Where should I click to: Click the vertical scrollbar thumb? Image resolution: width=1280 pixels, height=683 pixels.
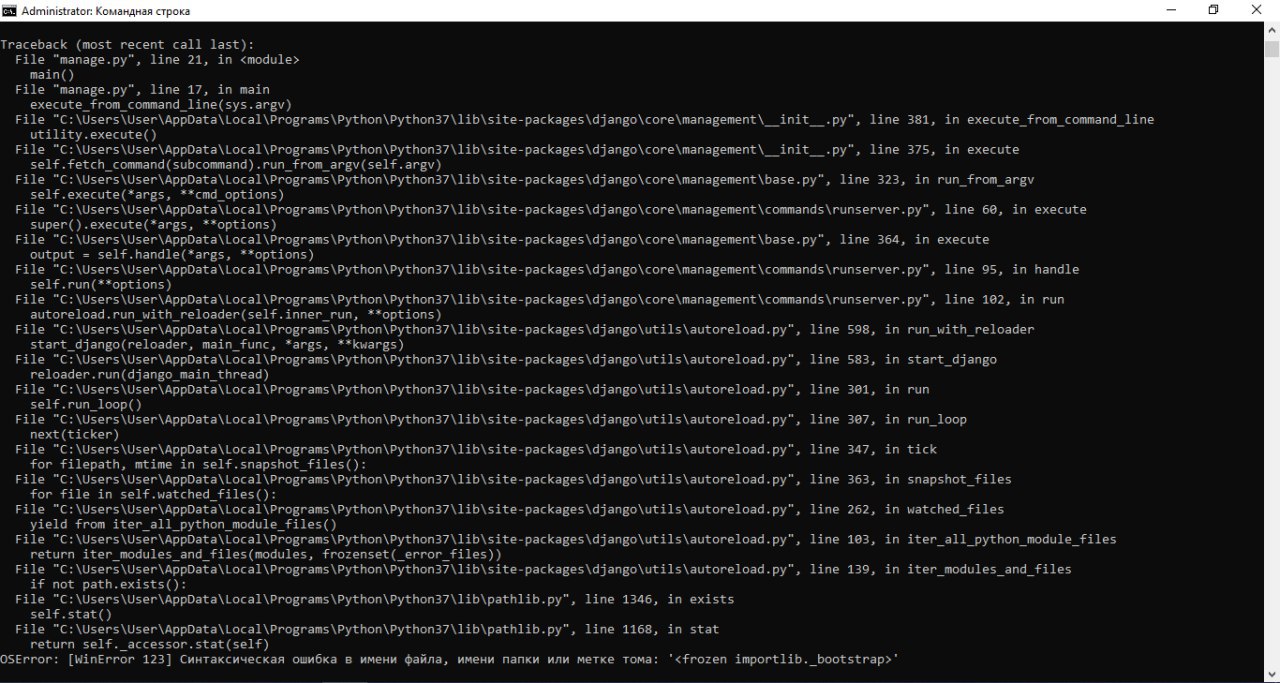point(1271,50)
